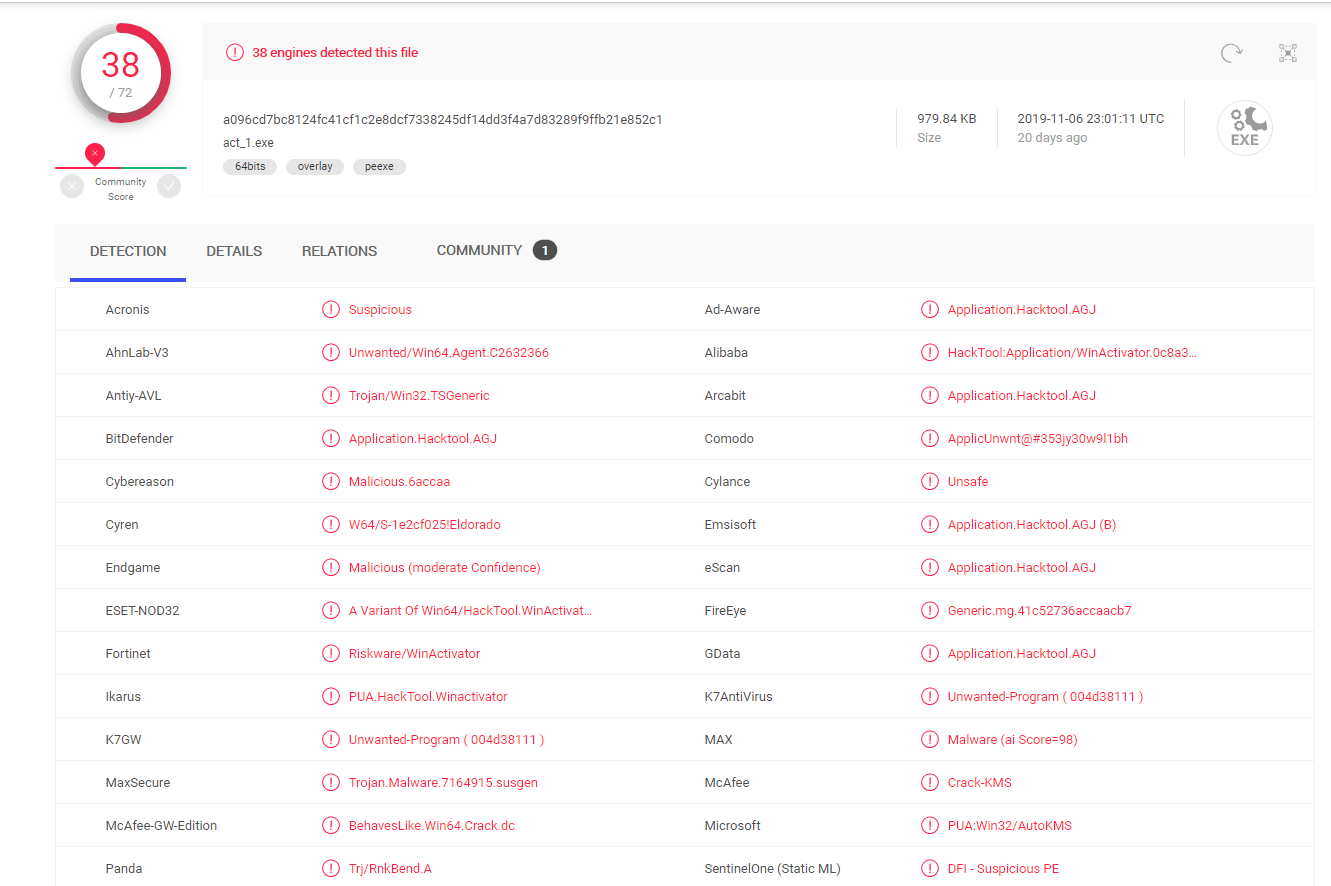Screen dimensions: 1331x886
Task: Click 'Malicious (moderate Confidence)' result
Action: point(444,567)
